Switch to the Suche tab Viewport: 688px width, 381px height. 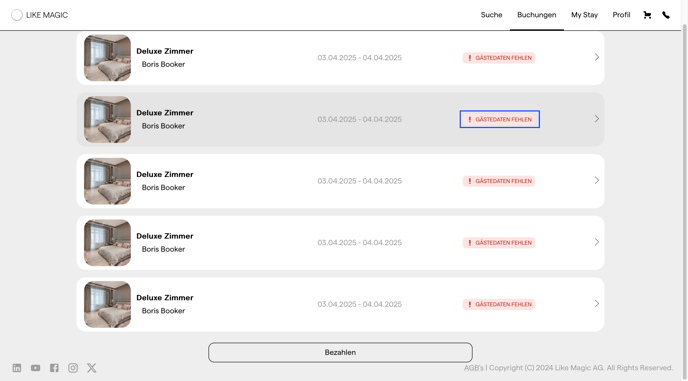(491, 15)
